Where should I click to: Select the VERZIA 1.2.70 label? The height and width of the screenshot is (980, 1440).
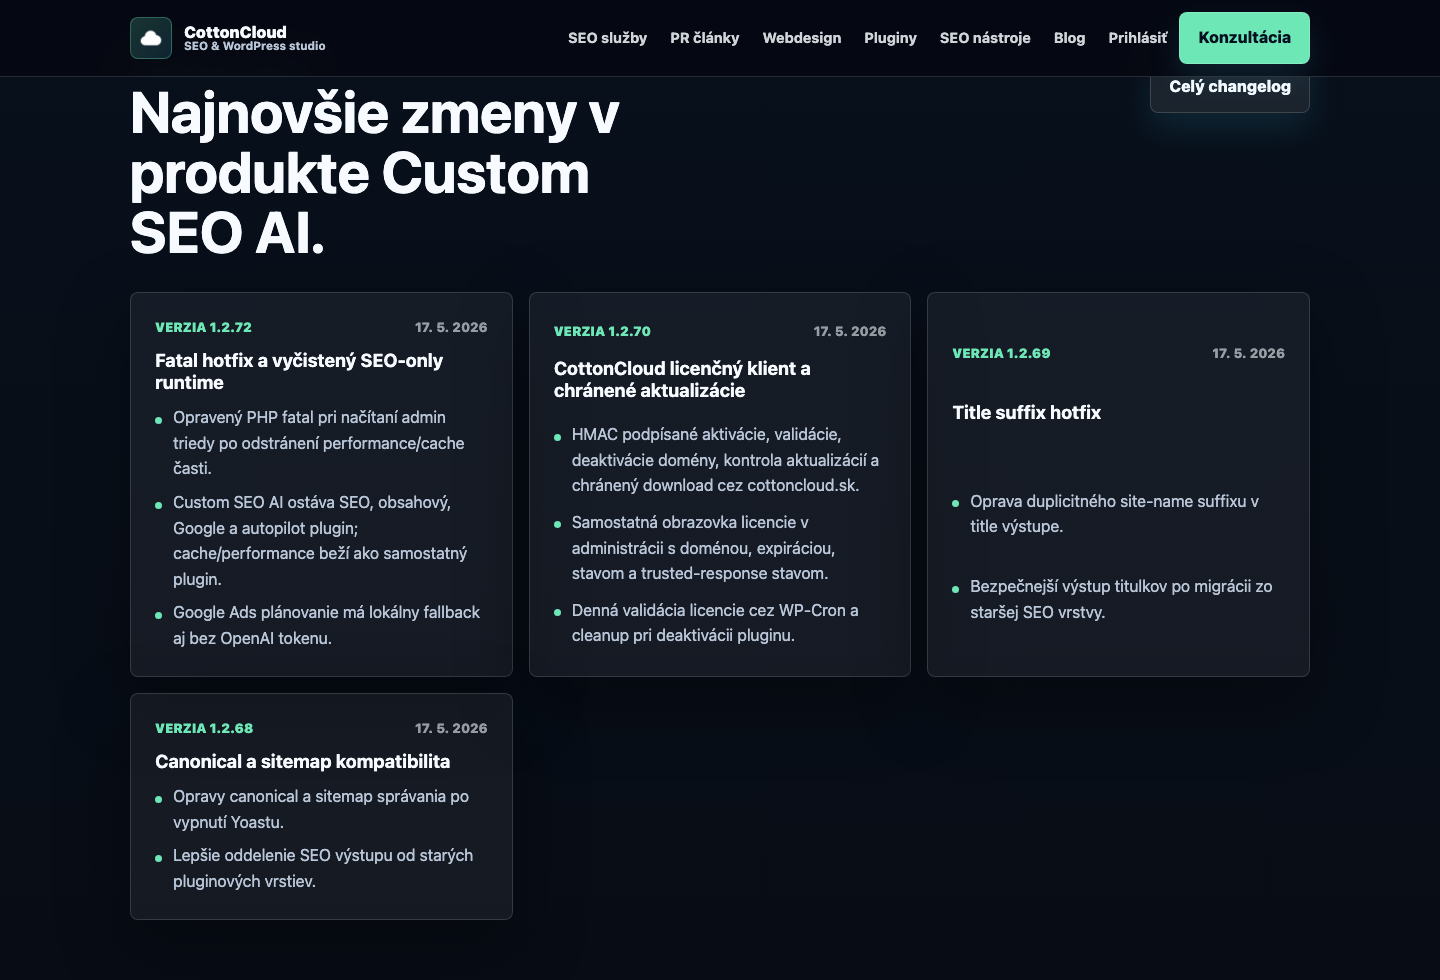point(602,331)
